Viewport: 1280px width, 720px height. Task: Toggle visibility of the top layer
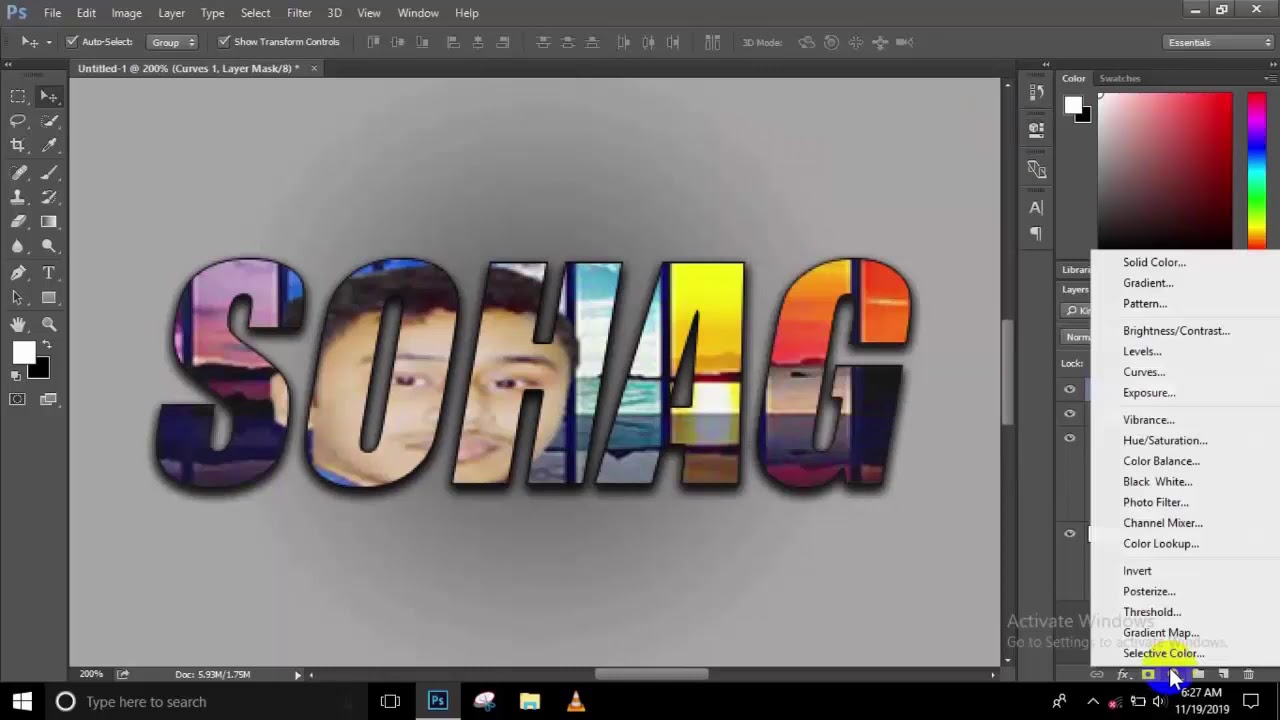[x=1070, y=389]
